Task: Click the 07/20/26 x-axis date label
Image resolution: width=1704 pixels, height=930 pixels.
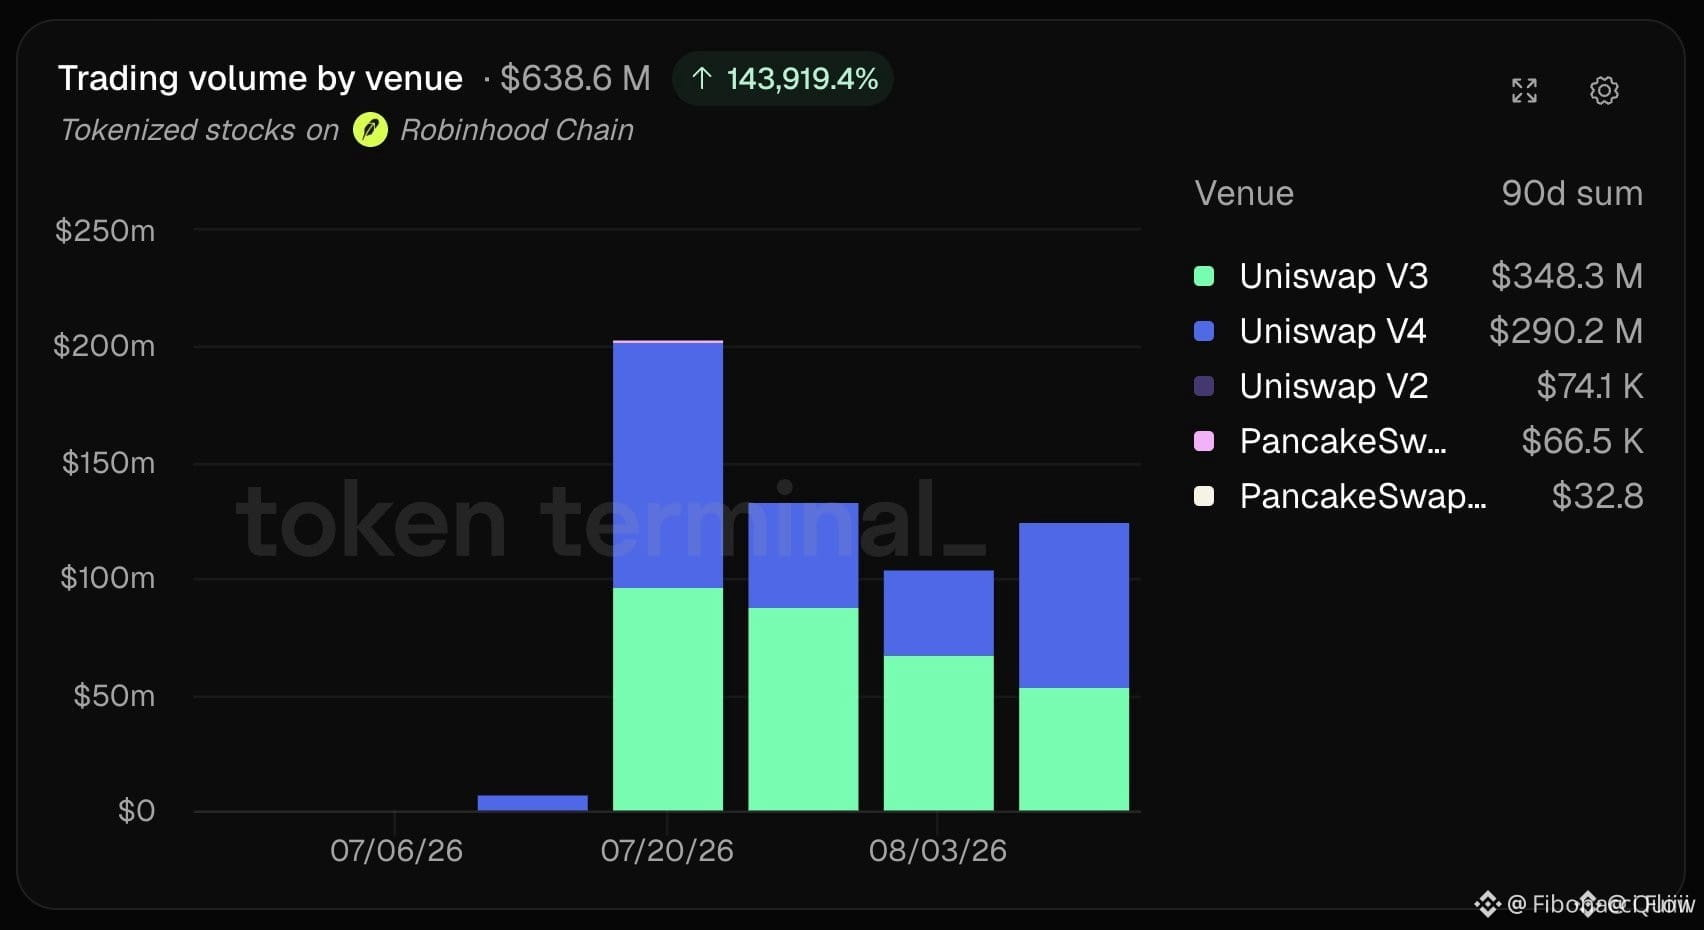Action: pos(667,851)
